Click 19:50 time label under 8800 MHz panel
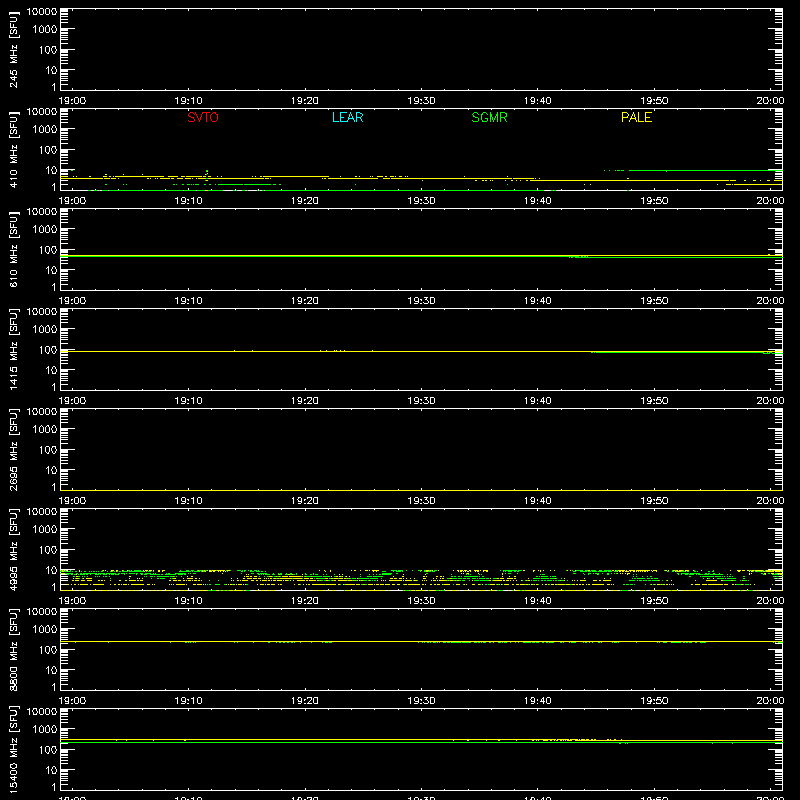The height and width of the screenshot is (800, 800). click(654, 701)
